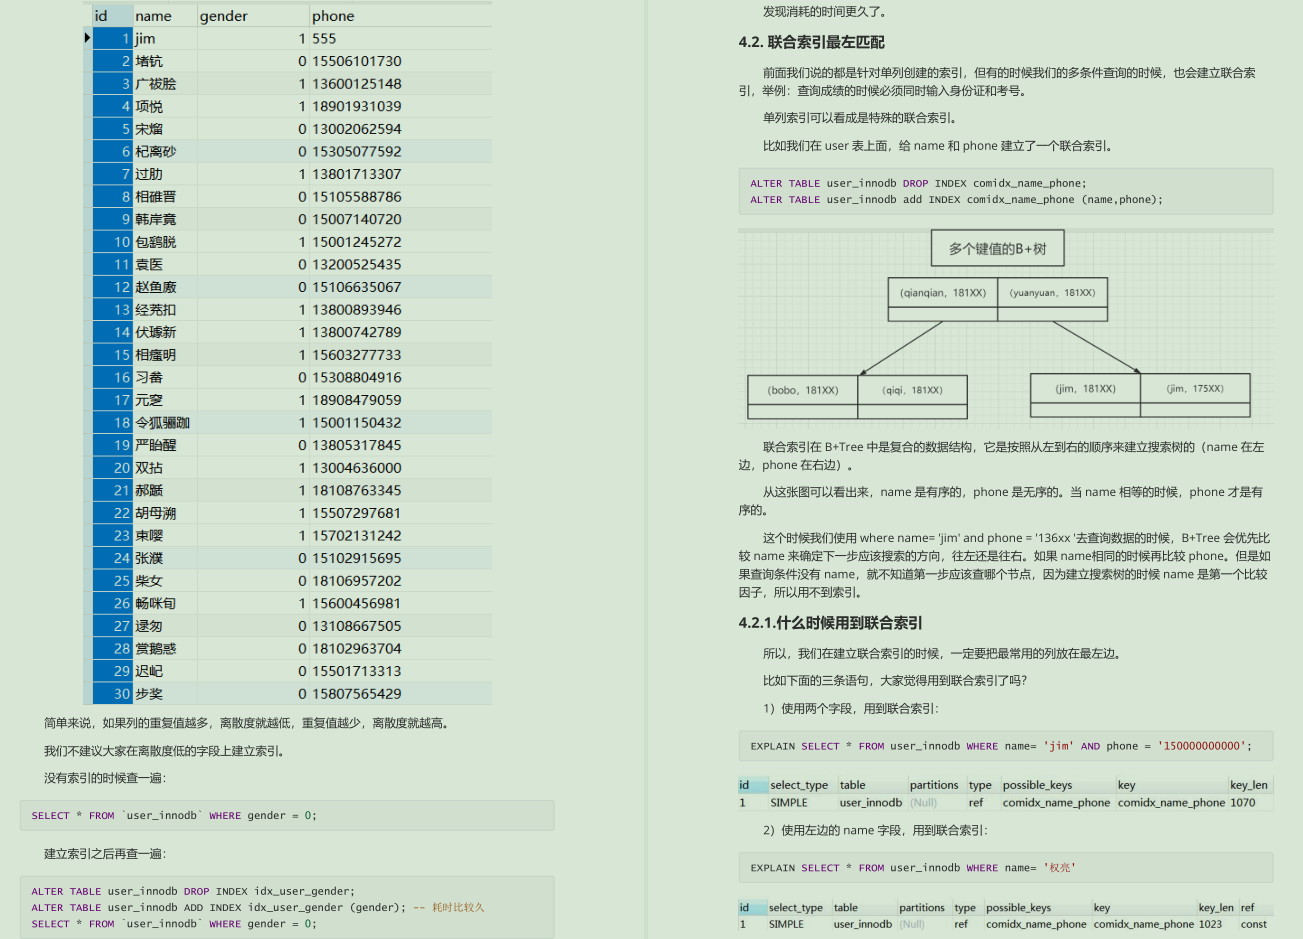Select the '(qiqi, 181XX)' leaf node
The image size is (1303, 939).
(912, 390)
